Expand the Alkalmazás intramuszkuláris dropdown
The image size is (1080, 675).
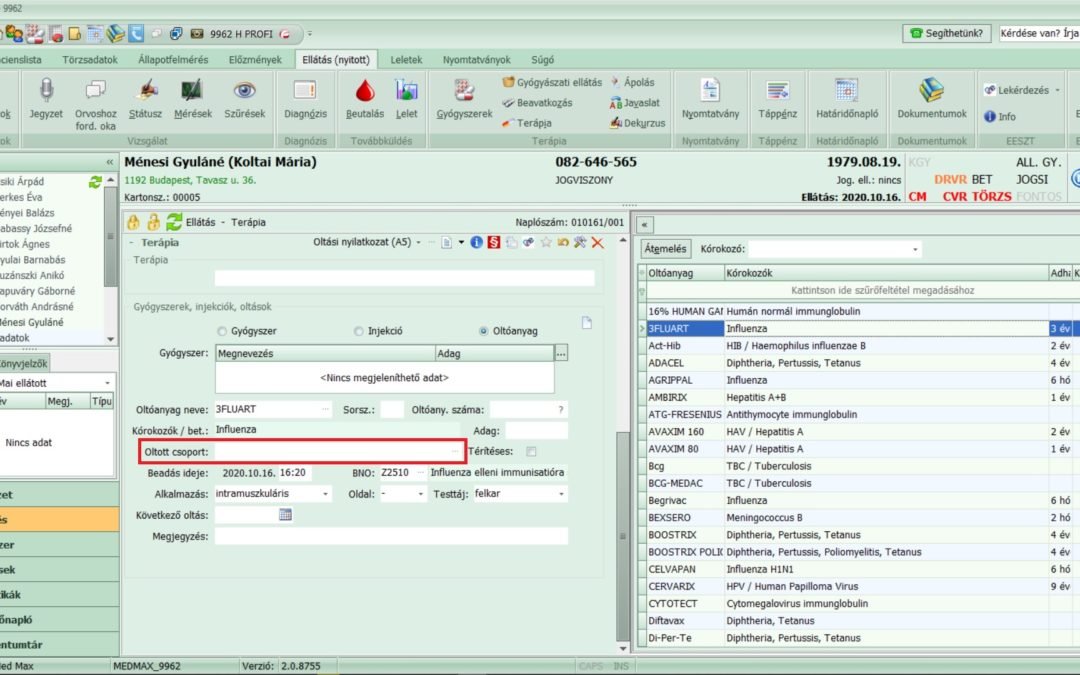click(x=326, y=494)
